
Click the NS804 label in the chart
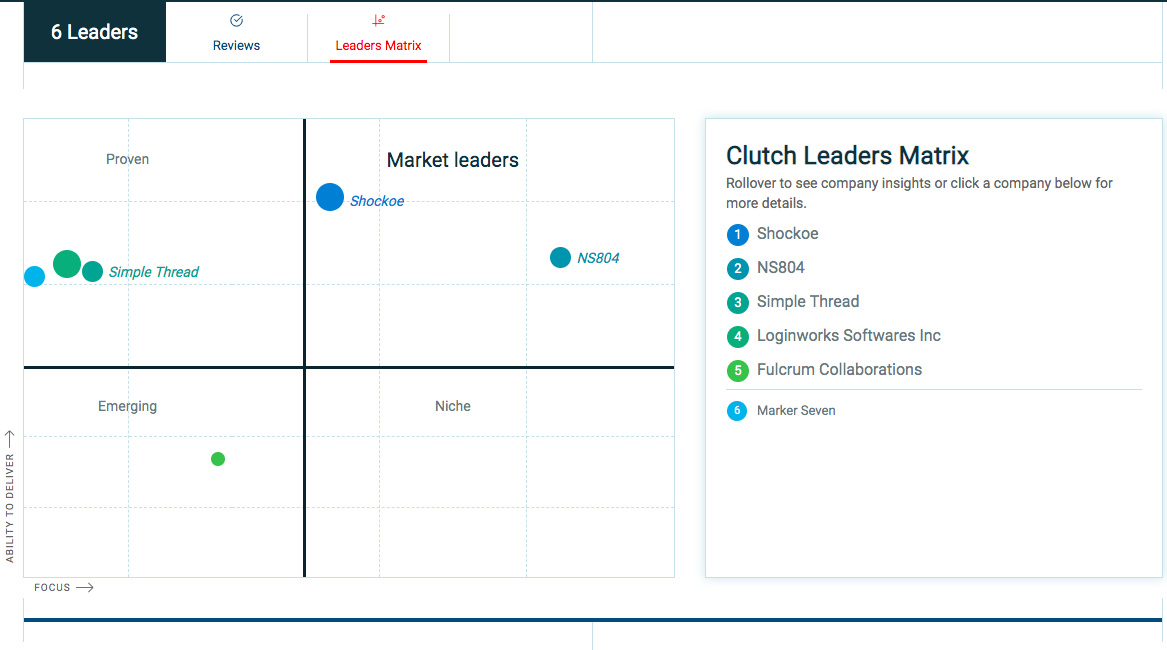click(598, 258)
